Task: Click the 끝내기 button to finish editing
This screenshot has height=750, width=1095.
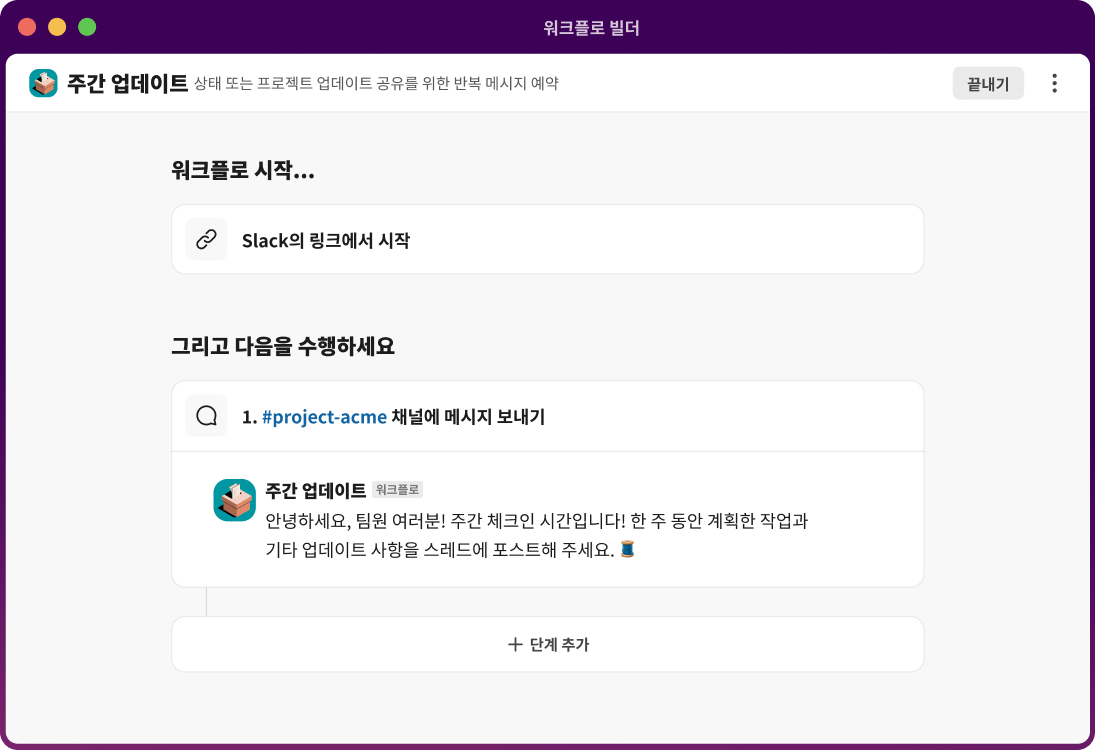Action: [x=987, y=83]
